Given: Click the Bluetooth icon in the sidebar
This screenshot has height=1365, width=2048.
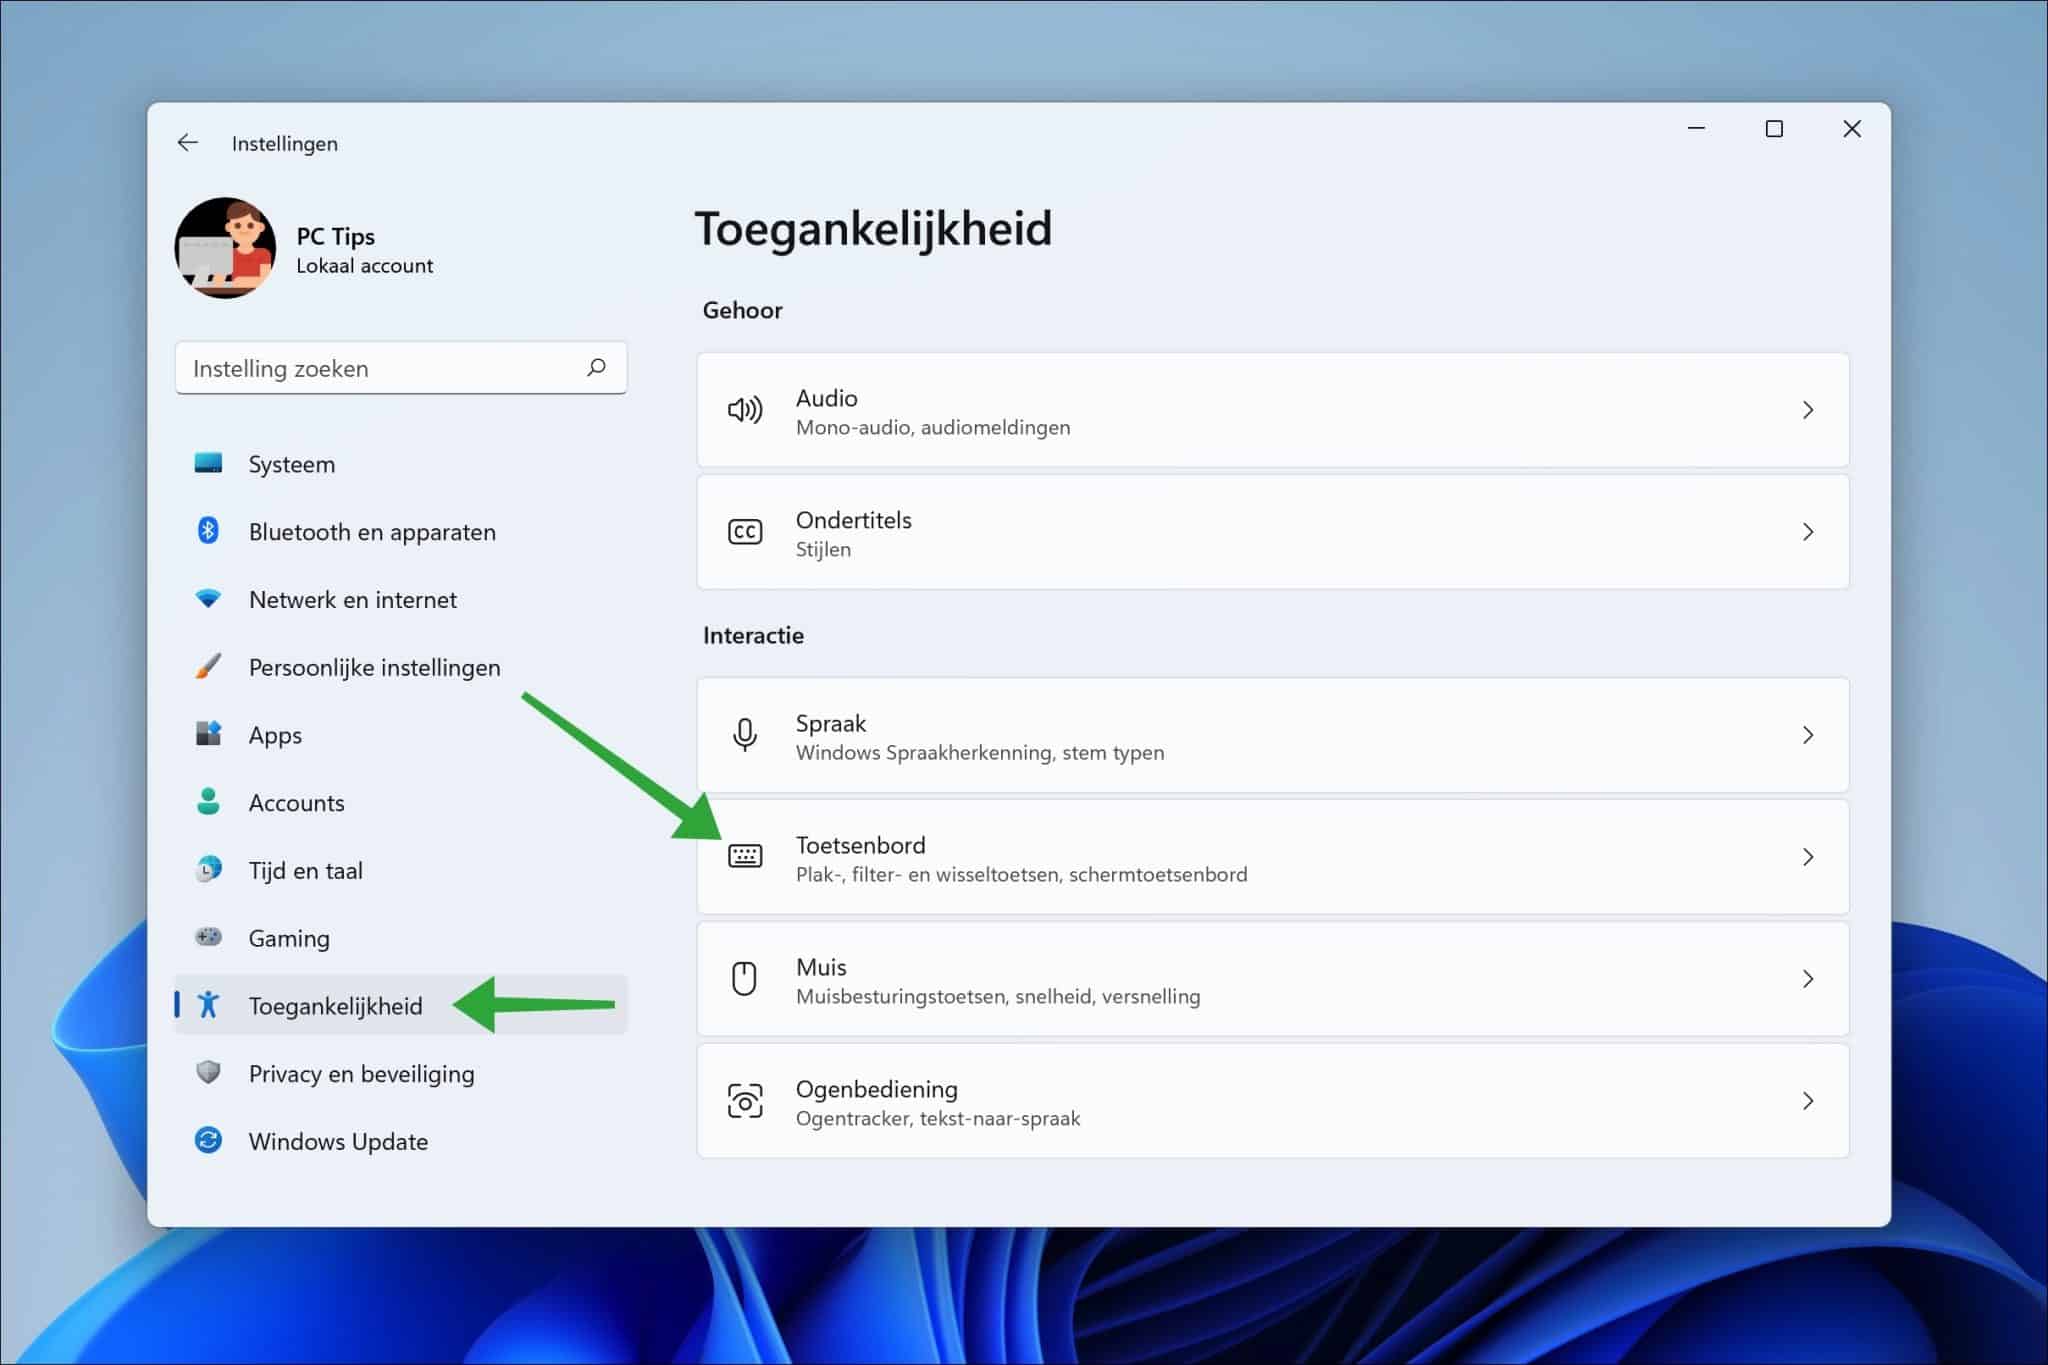Looking at the screenshot, I should pyautogui.click(x=210, y=531).
